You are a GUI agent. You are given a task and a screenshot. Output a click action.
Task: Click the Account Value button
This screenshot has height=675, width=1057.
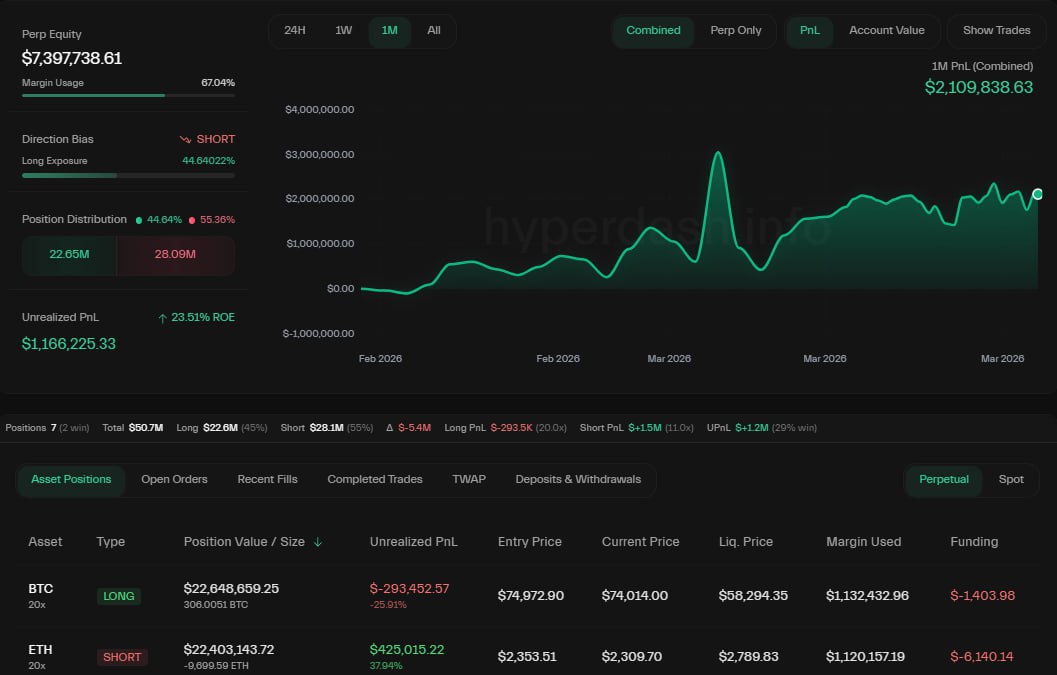coord(886,31)
